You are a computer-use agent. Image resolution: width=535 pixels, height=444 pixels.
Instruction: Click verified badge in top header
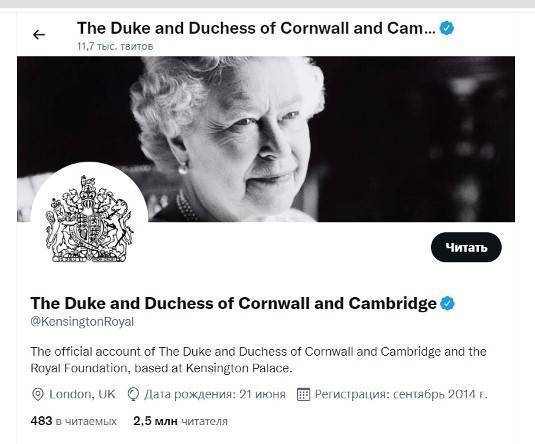(x=447, y=28)
